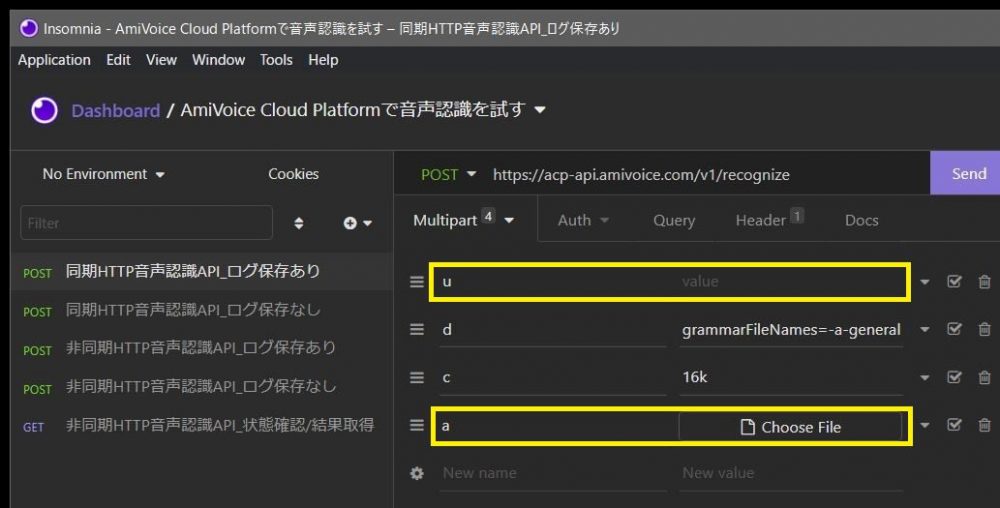Open the type dropdown for row c
This screenshot has height=508, width=1000.
pos(924,377)
